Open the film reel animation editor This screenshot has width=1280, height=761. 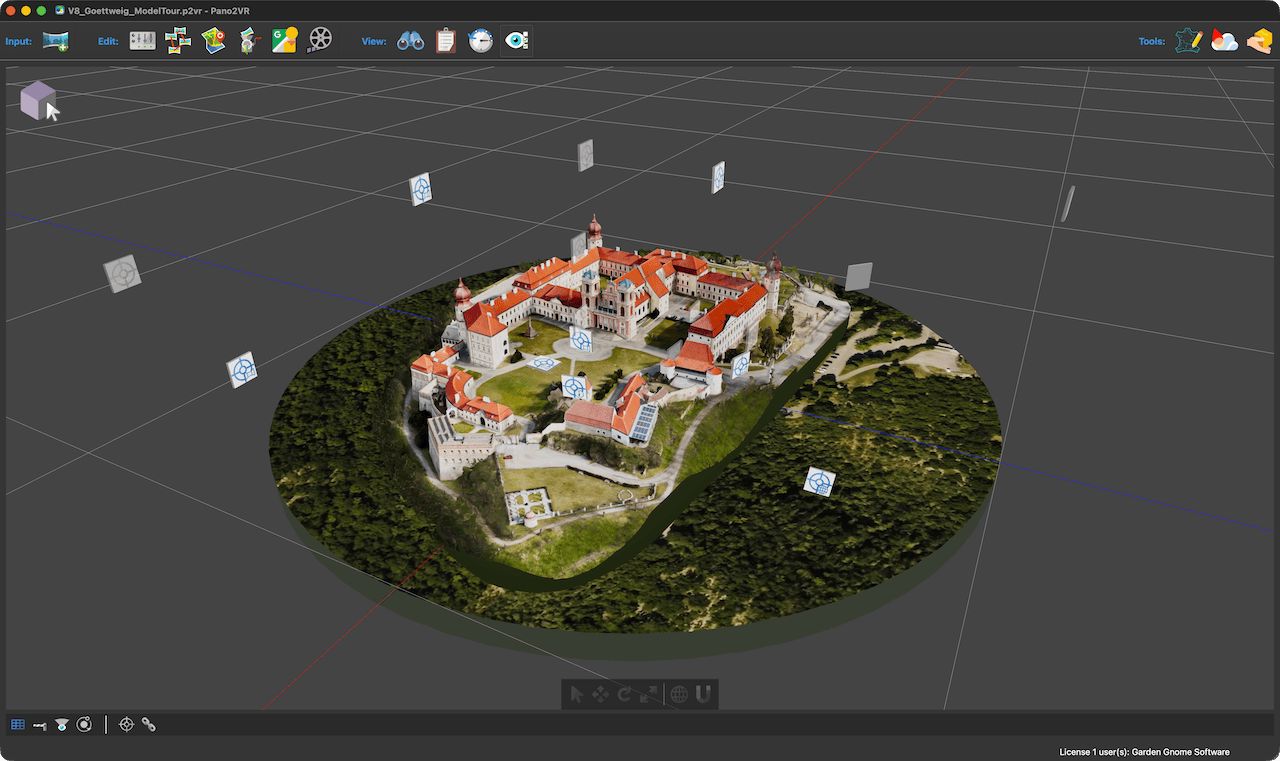click(x=320, y=41)
